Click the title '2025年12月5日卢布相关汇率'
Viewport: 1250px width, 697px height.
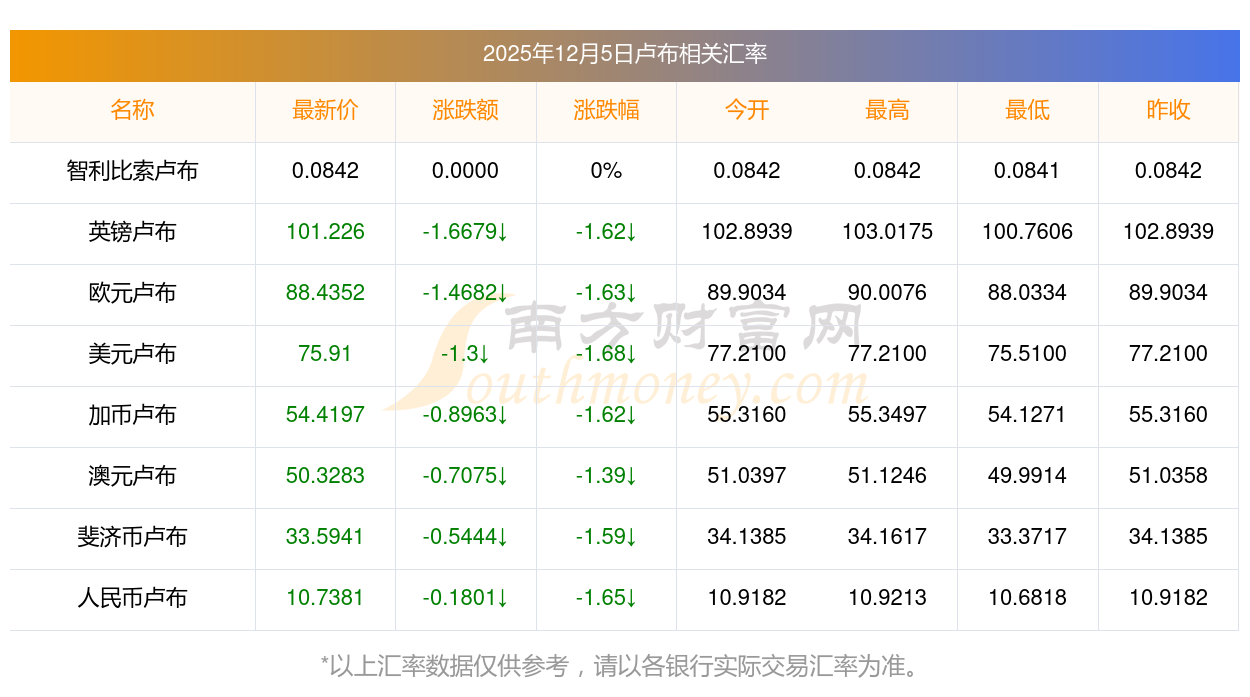click(x=625, y=54)
